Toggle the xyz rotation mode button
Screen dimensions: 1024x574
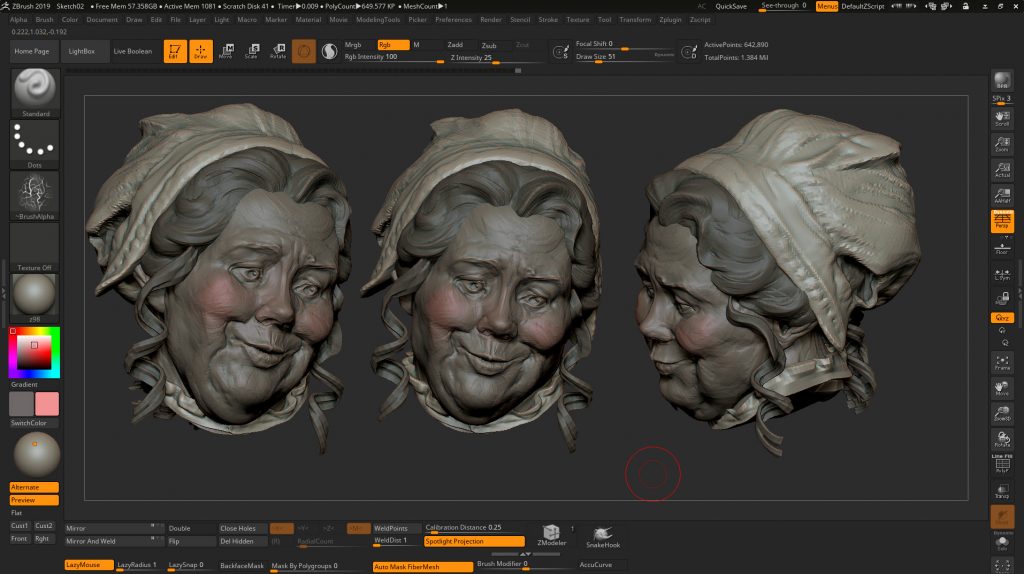point(1002,318)
